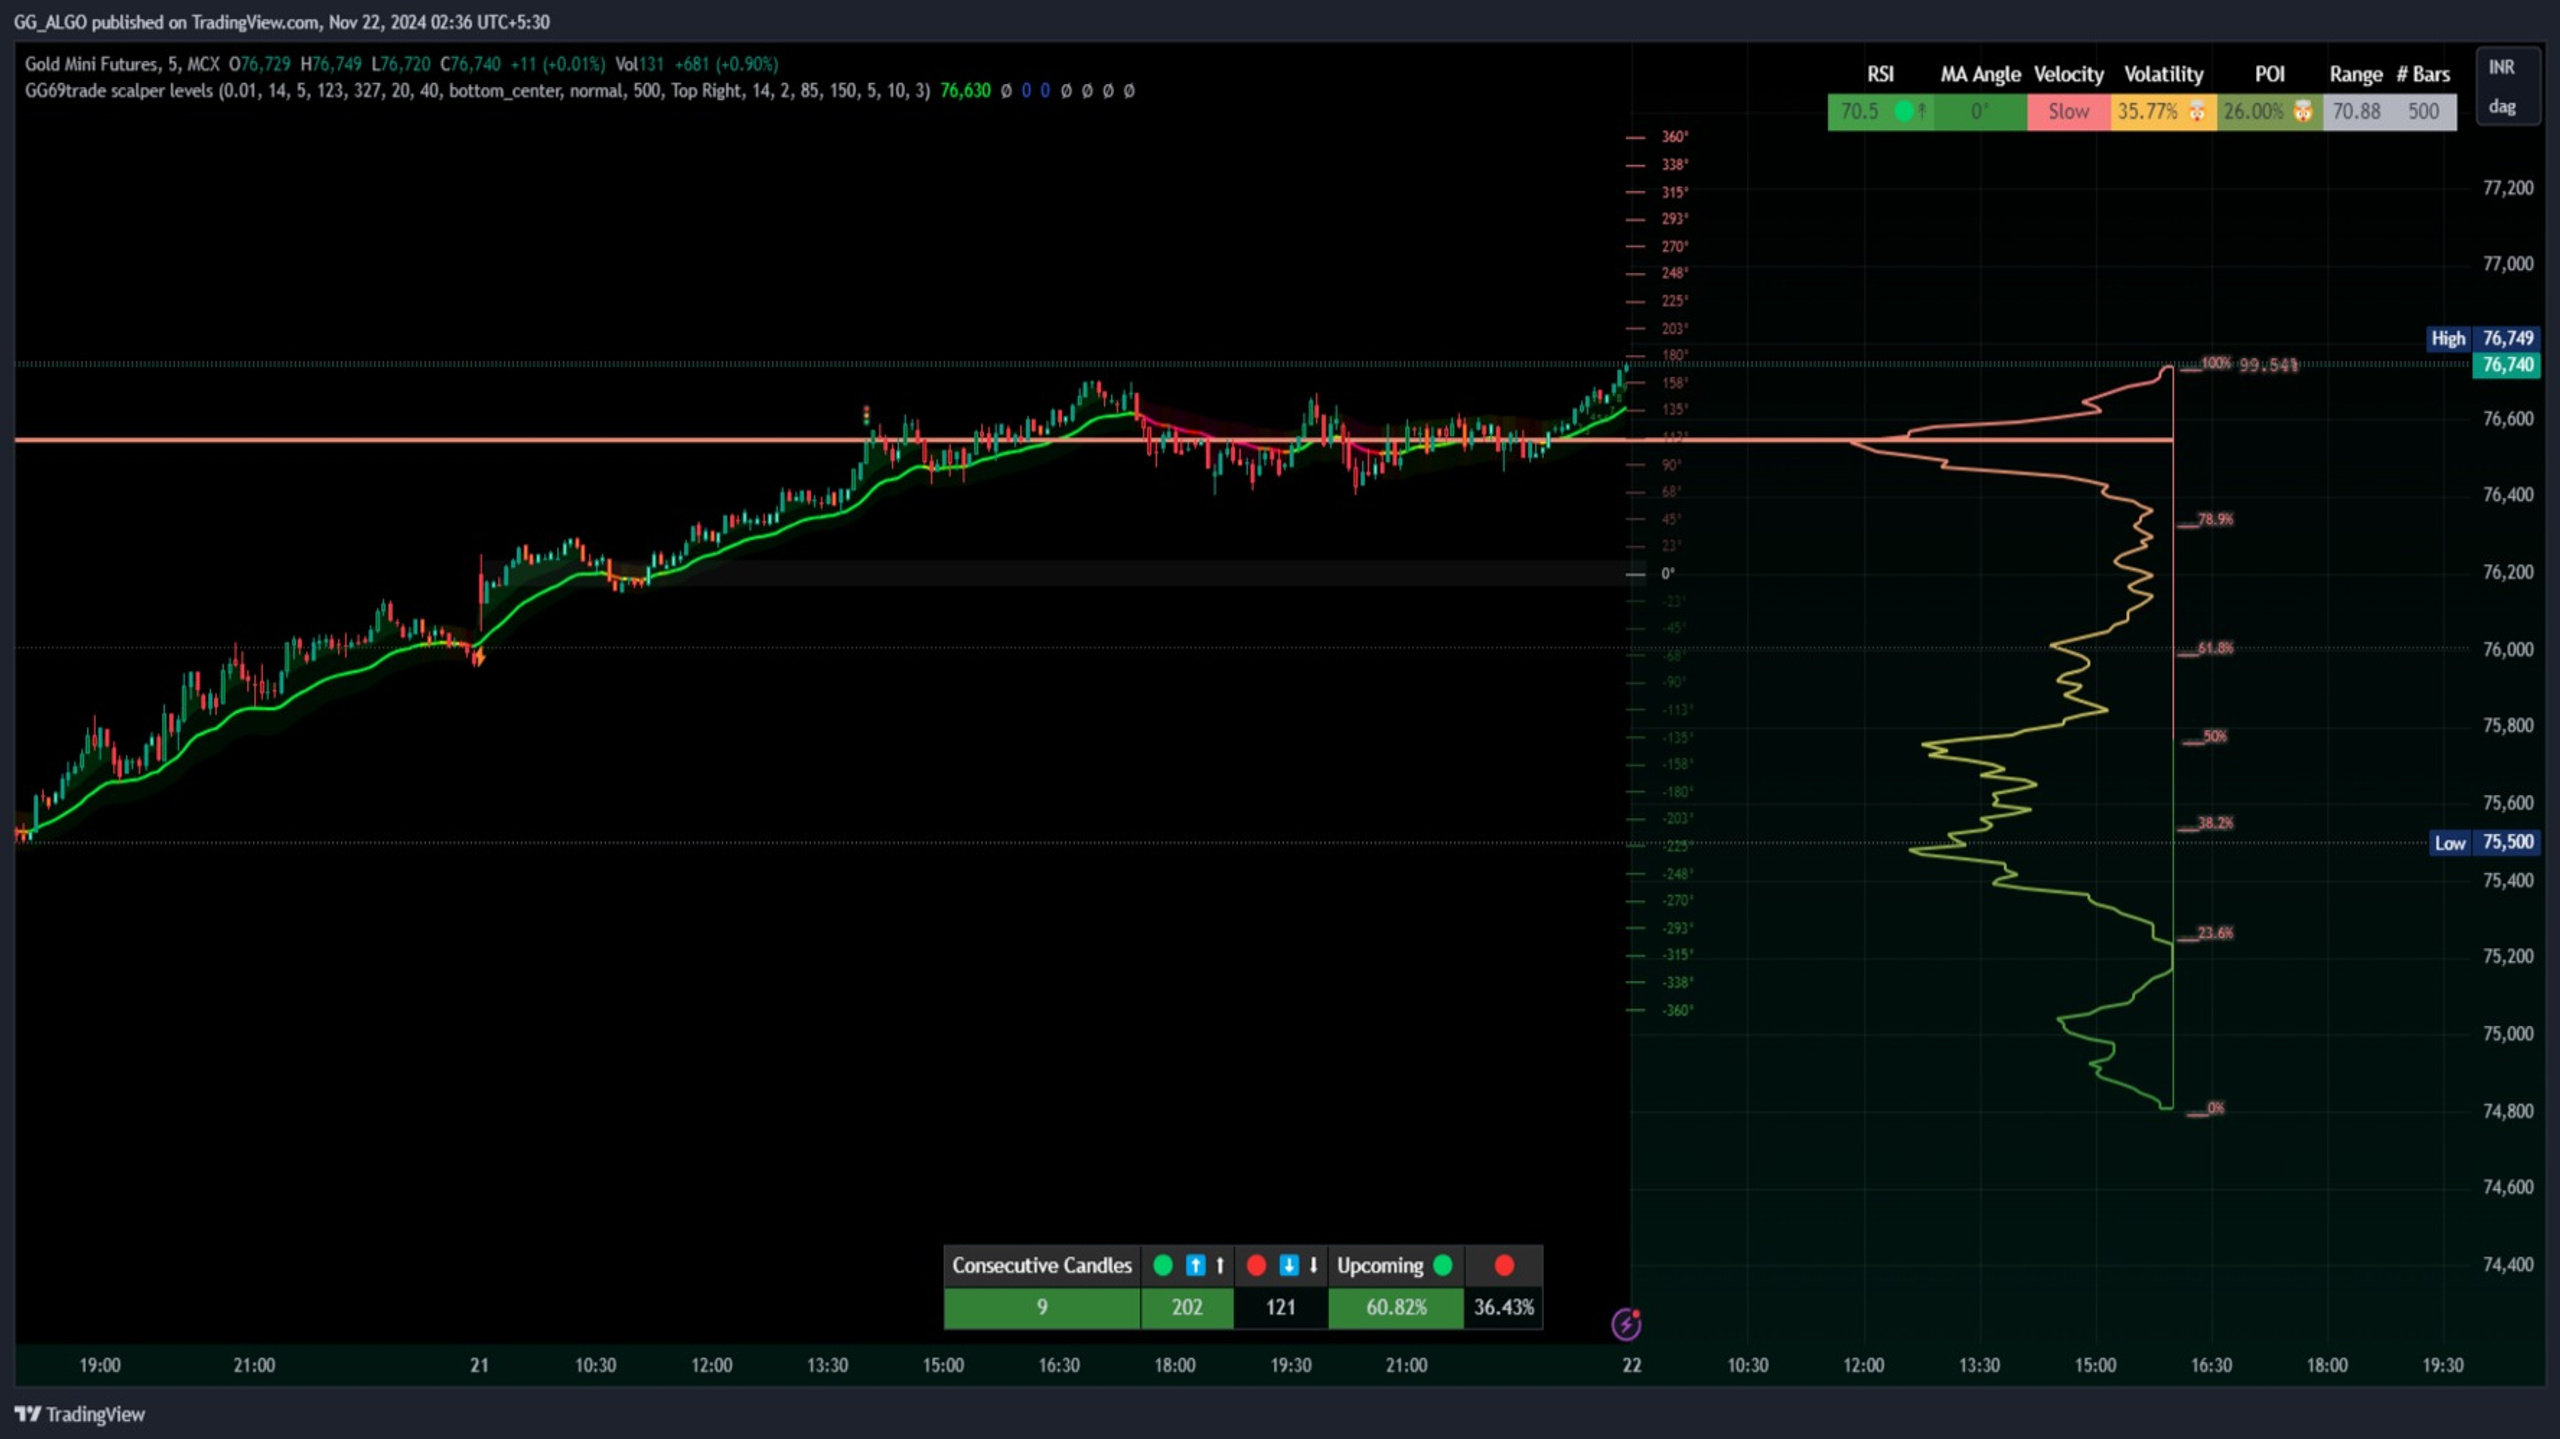The width and height of the screenshot is (2560, 1439).
Task: Click the 77,200 price axis label
Action: (2508, 188)
